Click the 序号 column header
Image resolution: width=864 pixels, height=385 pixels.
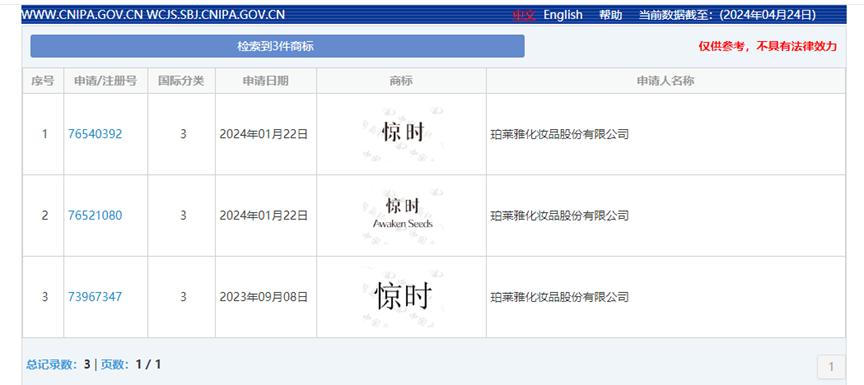[43, 81]
